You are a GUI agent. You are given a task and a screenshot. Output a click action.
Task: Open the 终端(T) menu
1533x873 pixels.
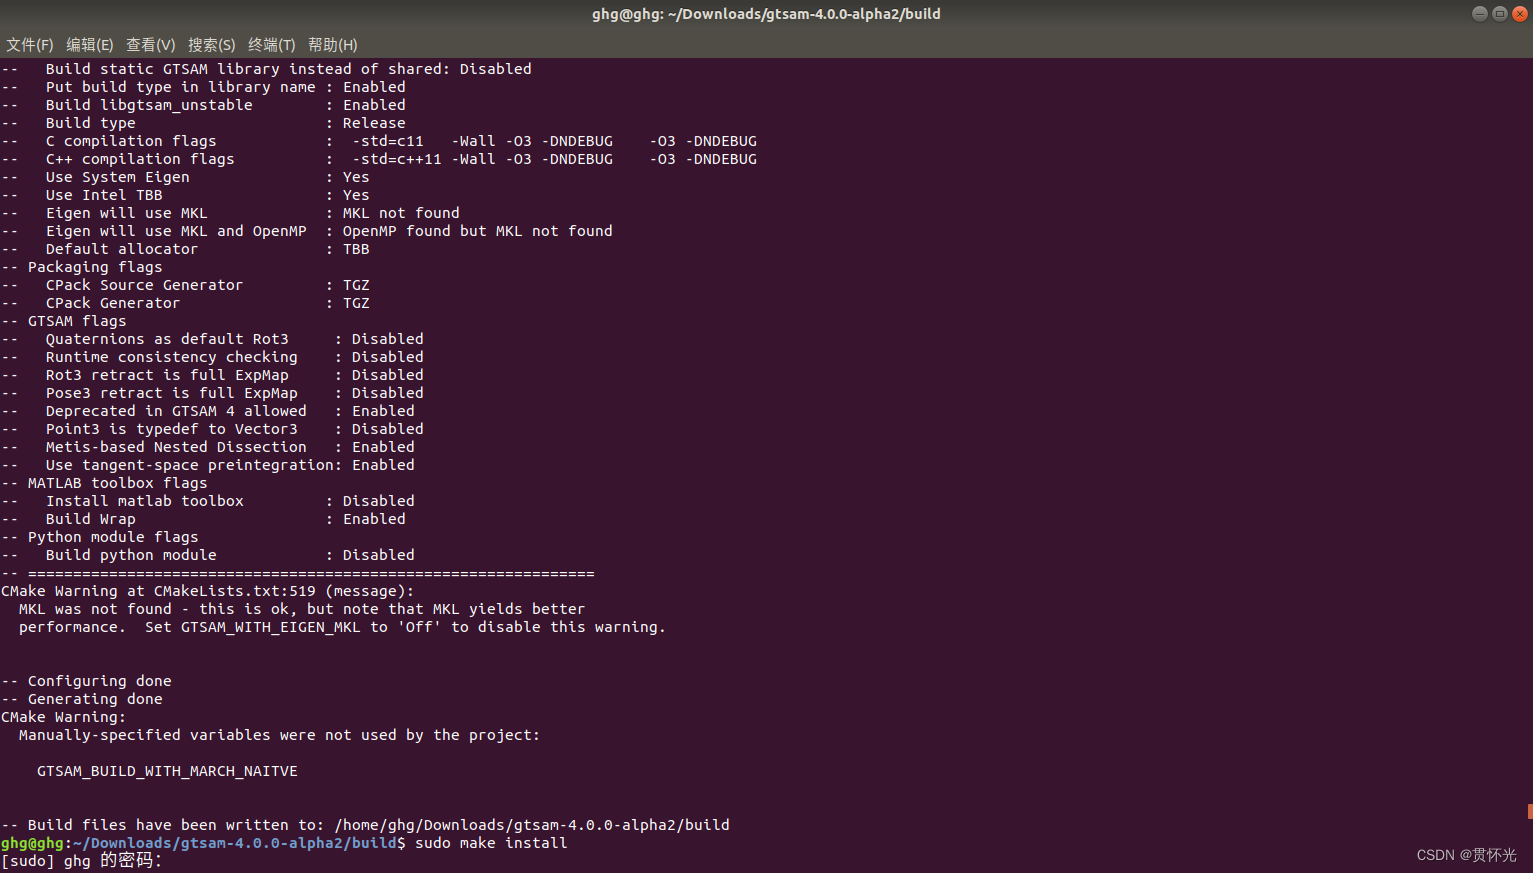(271, 45)
